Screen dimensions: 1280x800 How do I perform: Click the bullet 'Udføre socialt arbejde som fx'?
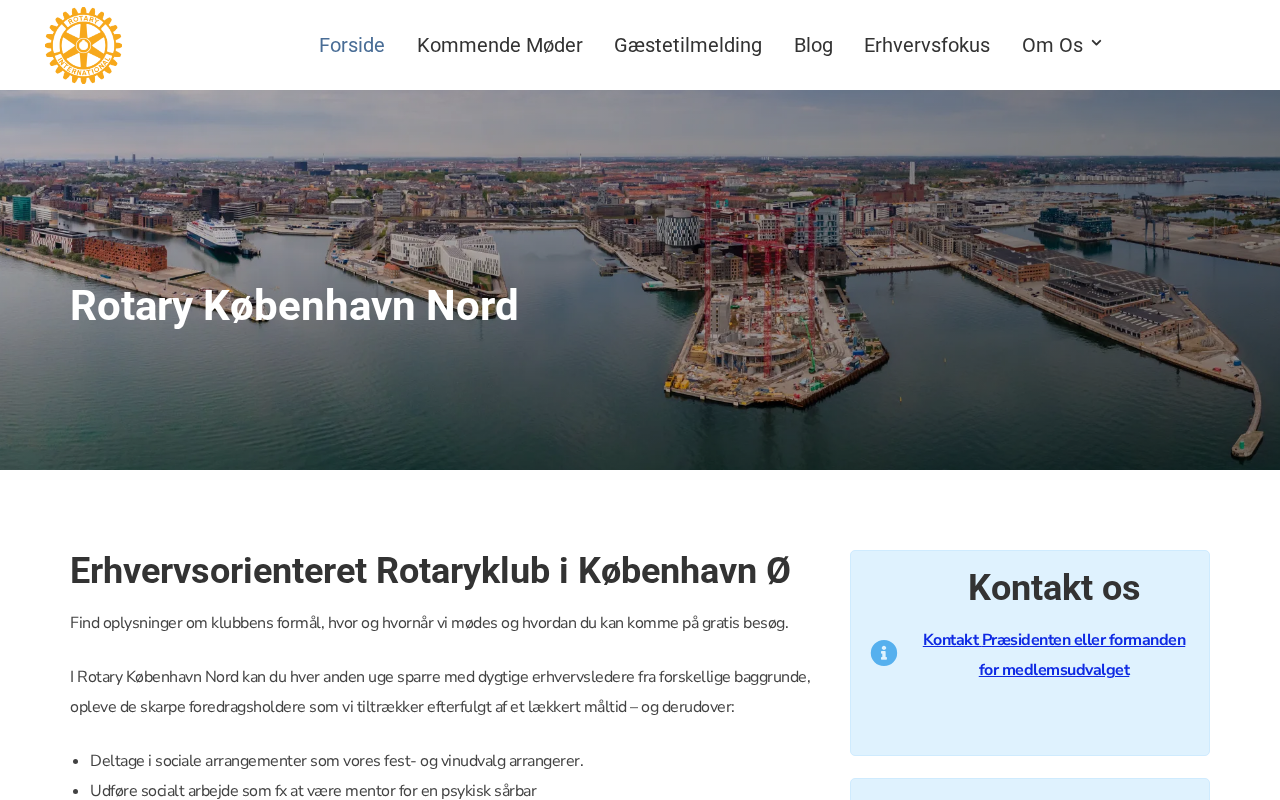(313, 790)
